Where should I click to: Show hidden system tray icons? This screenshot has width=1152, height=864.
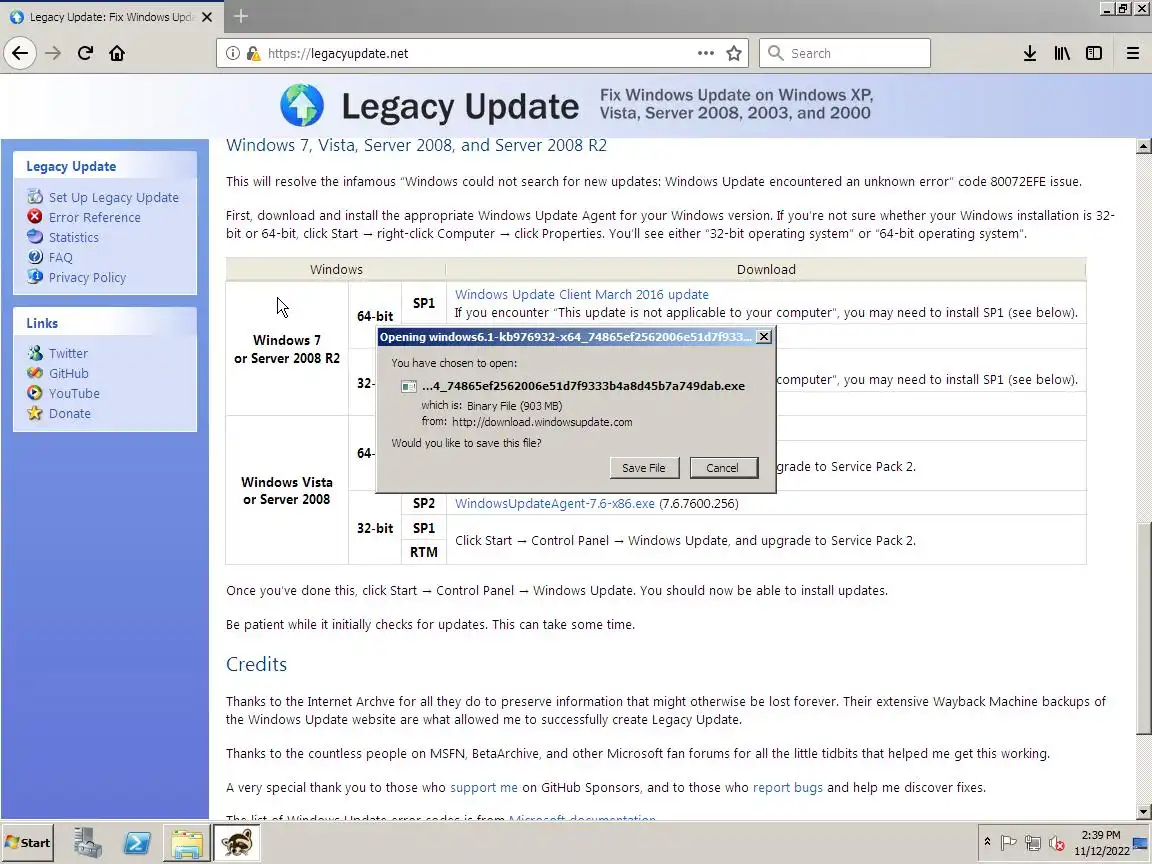[x=987, y=842]
